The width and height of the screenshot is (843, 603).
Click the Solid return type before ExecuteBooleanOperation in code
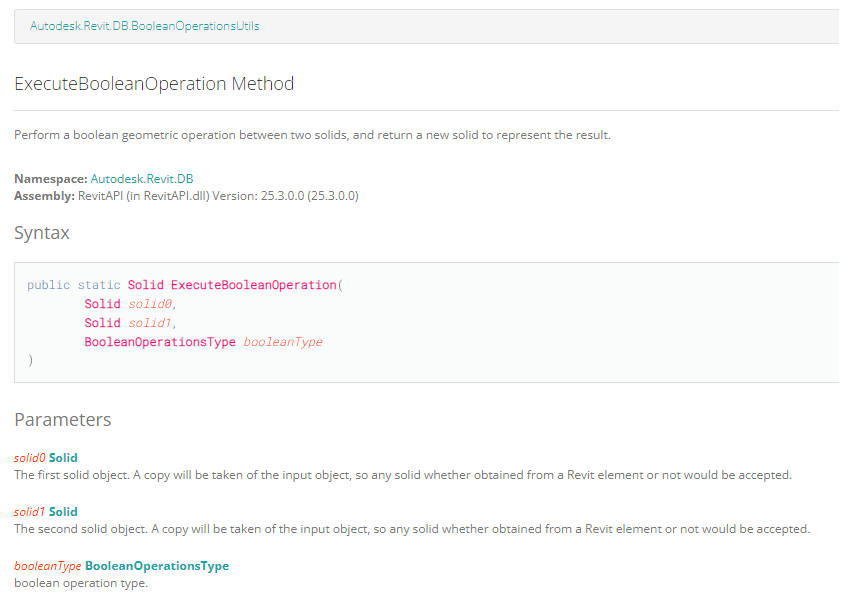pyautogui.click(x=146, y=285)
